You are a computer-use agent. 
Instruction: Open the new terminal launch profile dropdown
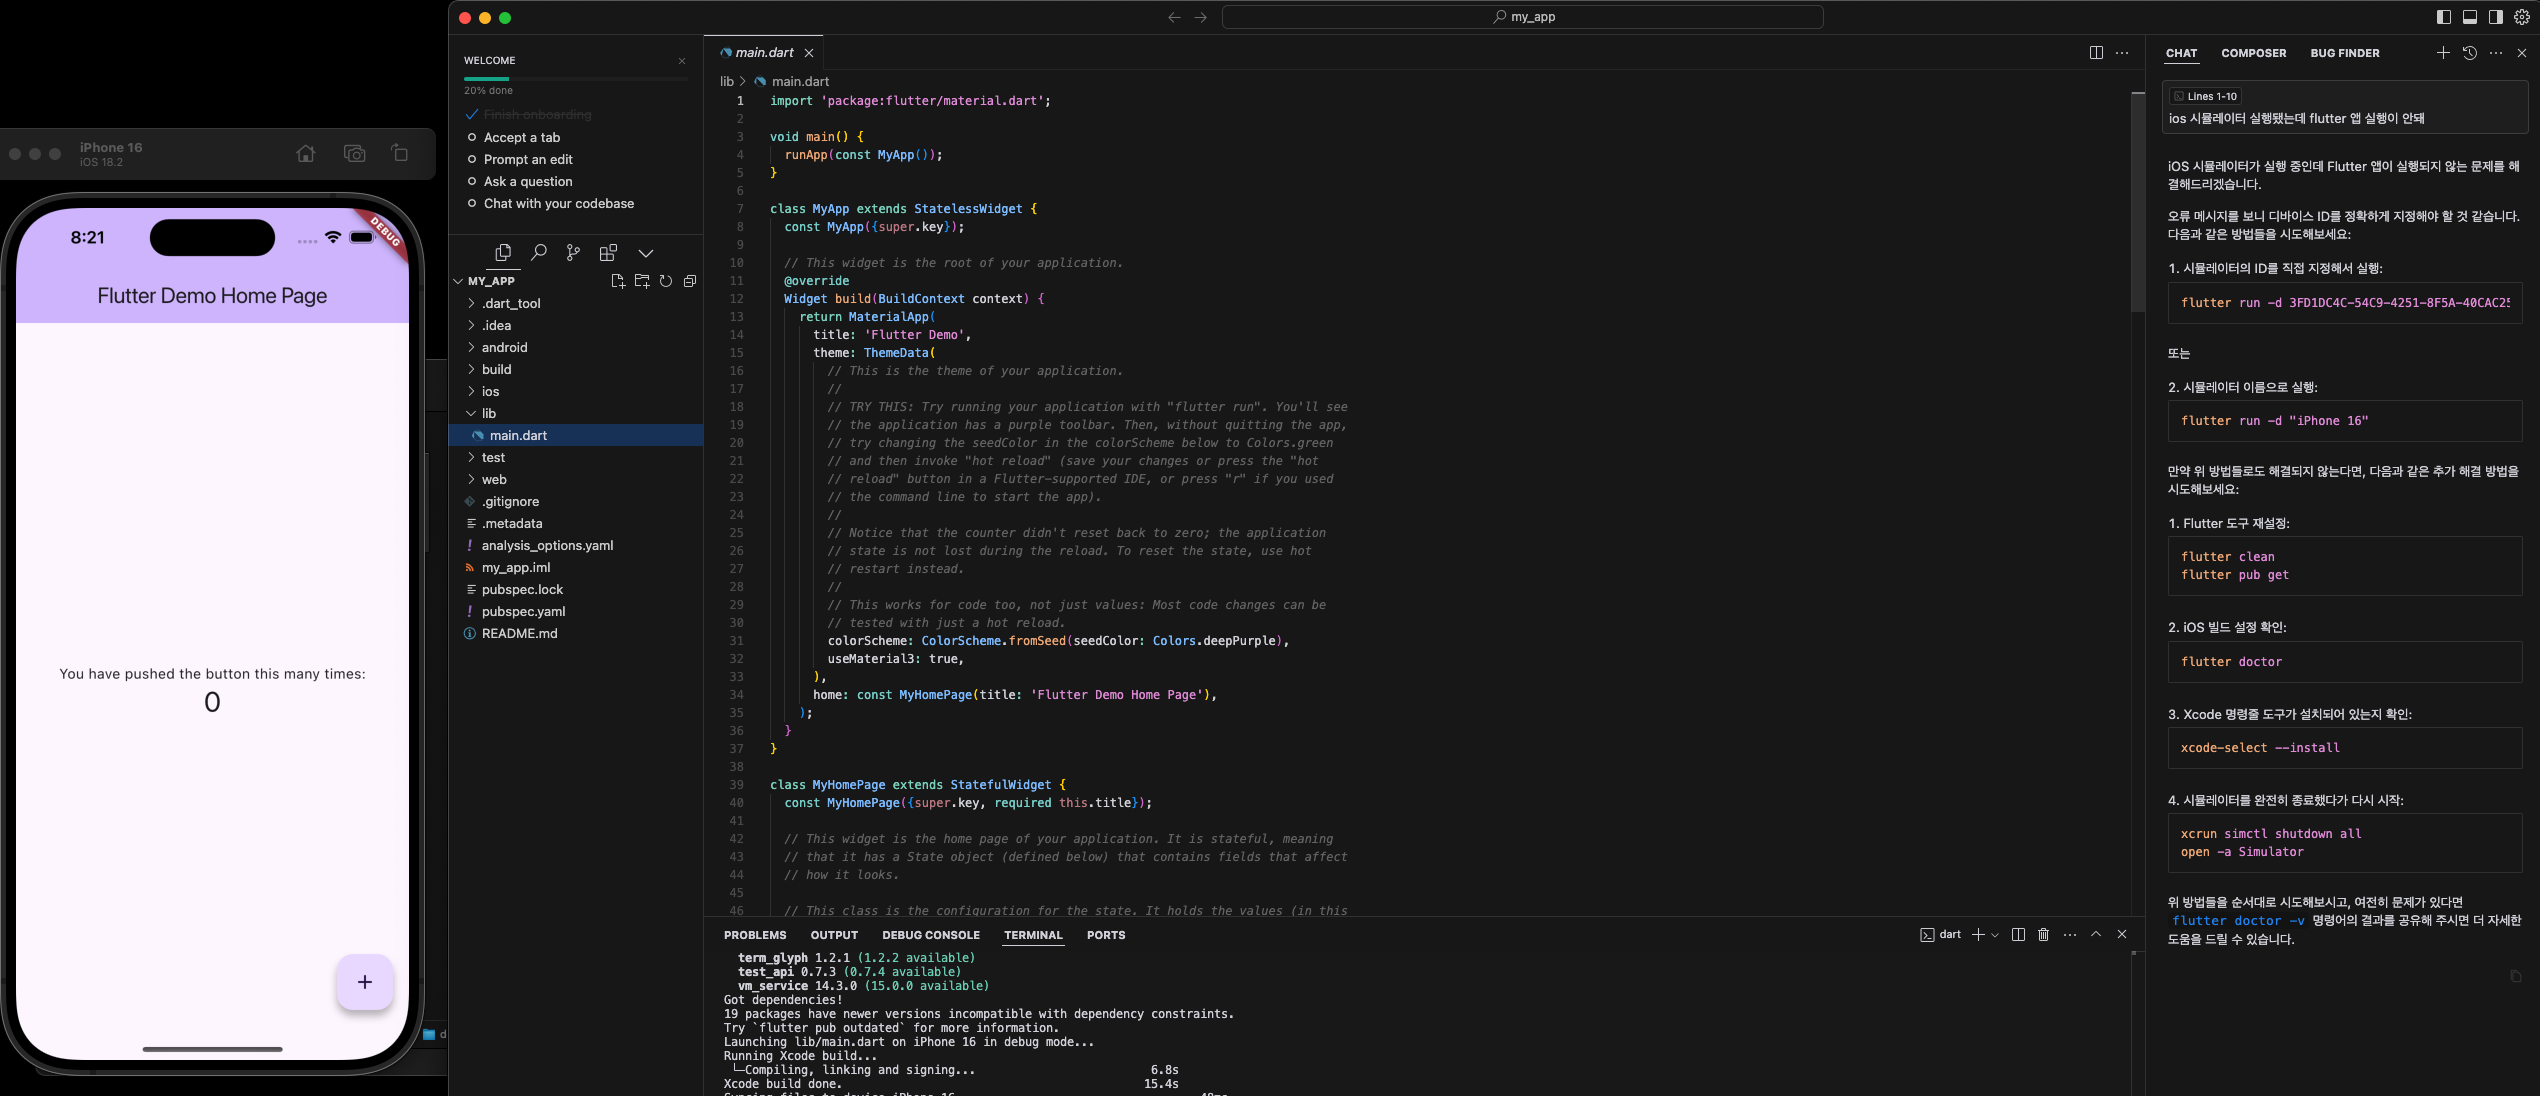1995,935
